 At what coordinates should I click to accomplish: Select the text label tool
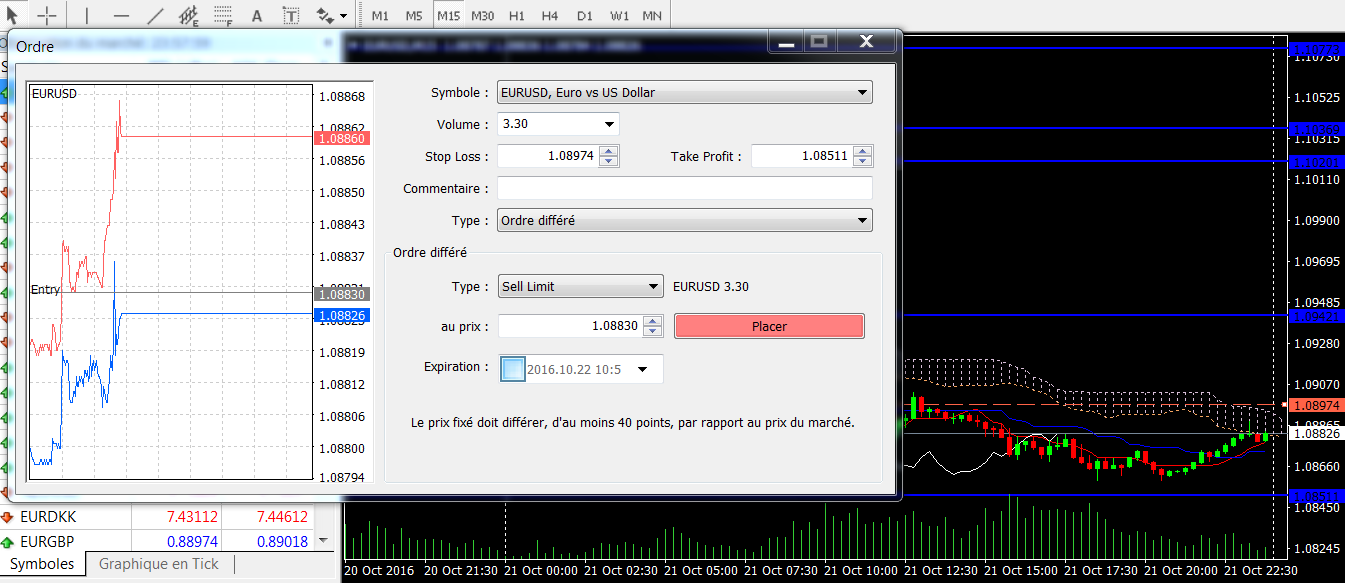pyautogui.click(x=291, y=15)
